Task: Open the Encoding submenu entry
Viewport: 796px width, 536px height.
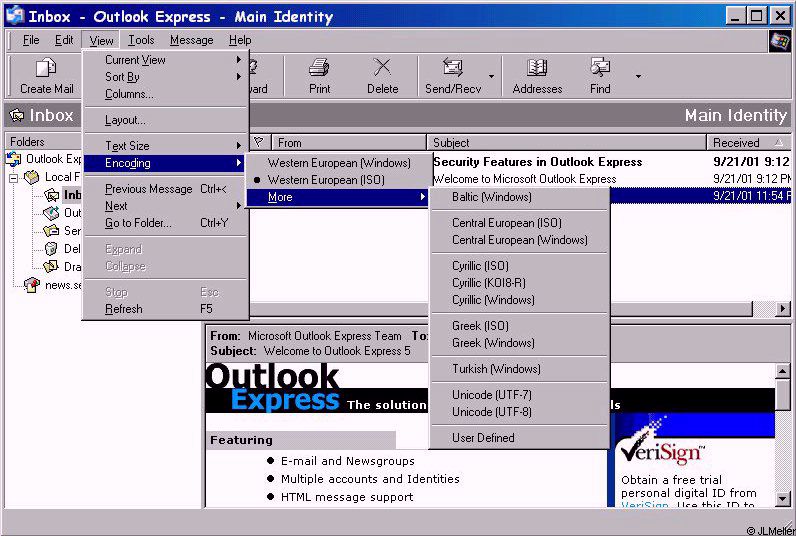Action: tap(165, 163)
